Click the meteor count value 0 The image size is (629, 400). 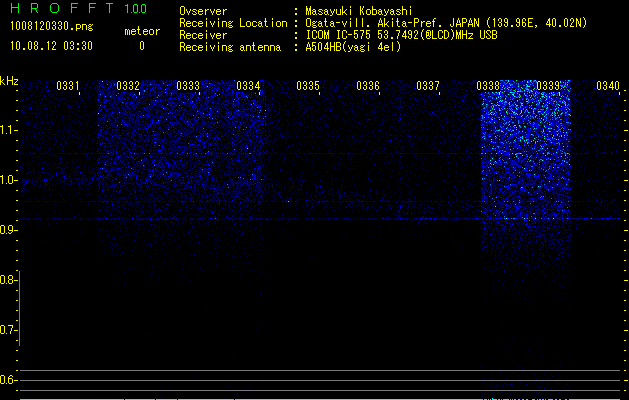click(142, 46)
